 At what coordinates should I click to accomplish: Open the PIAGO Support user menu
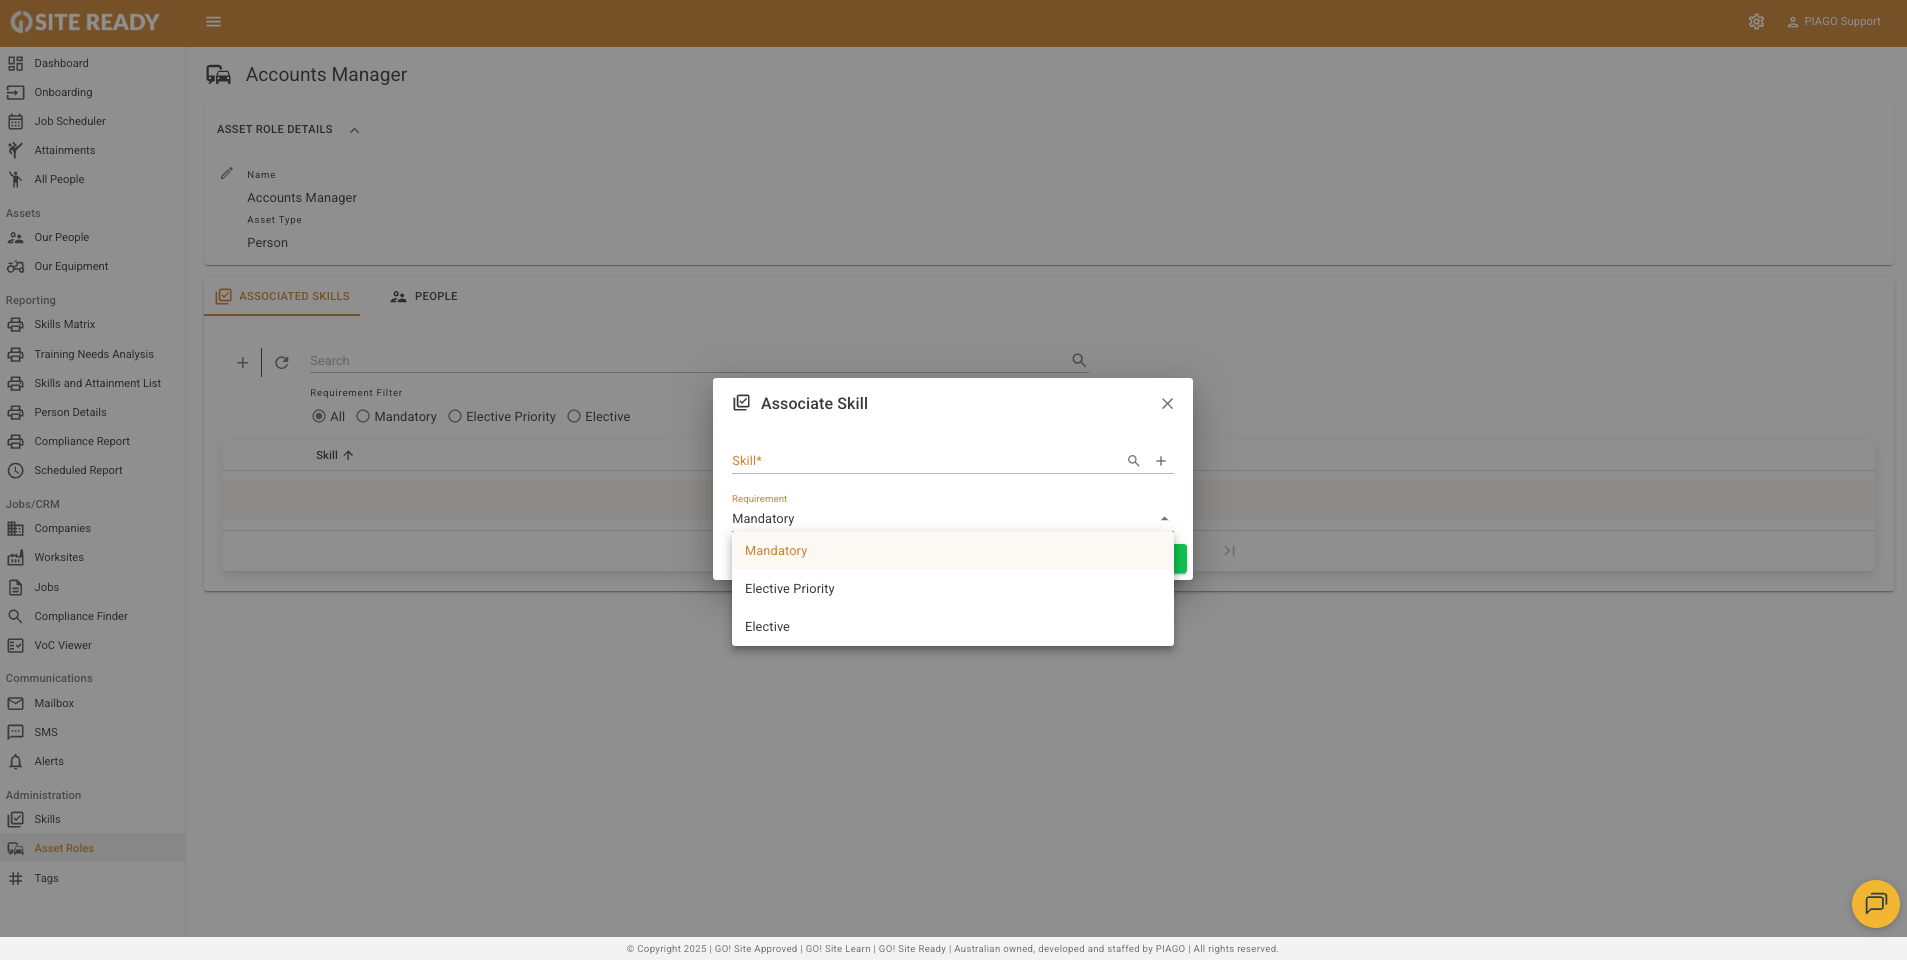(x=1833, y=22)
